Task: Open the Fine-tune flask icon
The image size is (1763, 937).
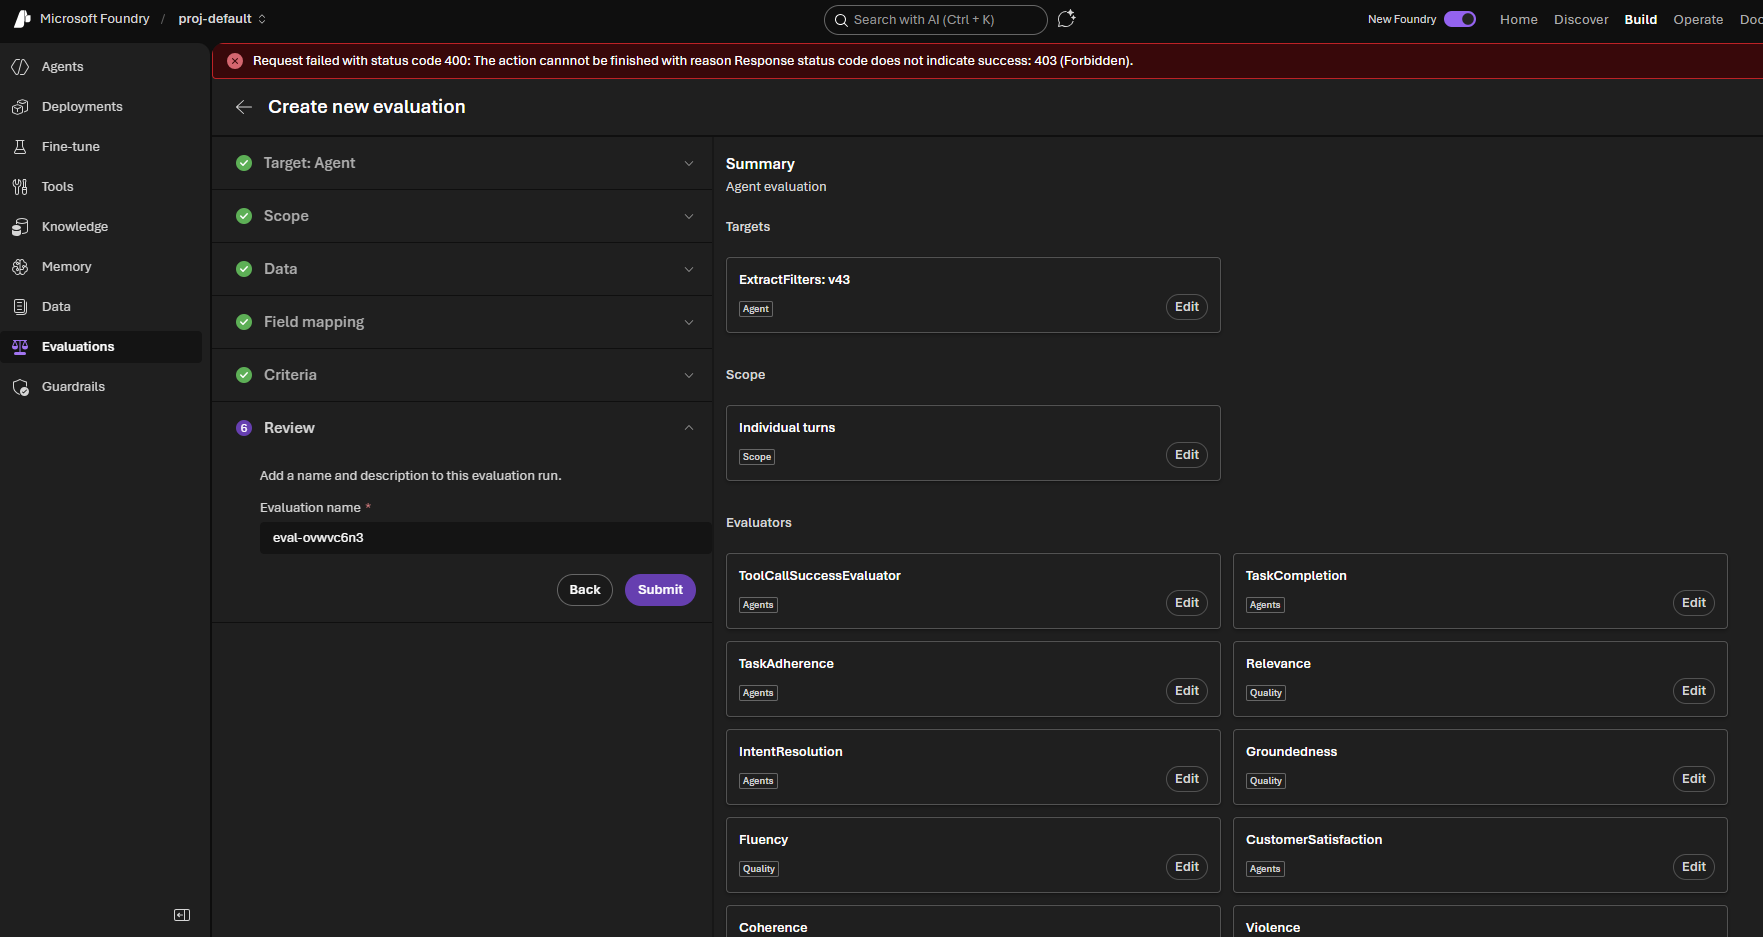Action: [20, 147]
